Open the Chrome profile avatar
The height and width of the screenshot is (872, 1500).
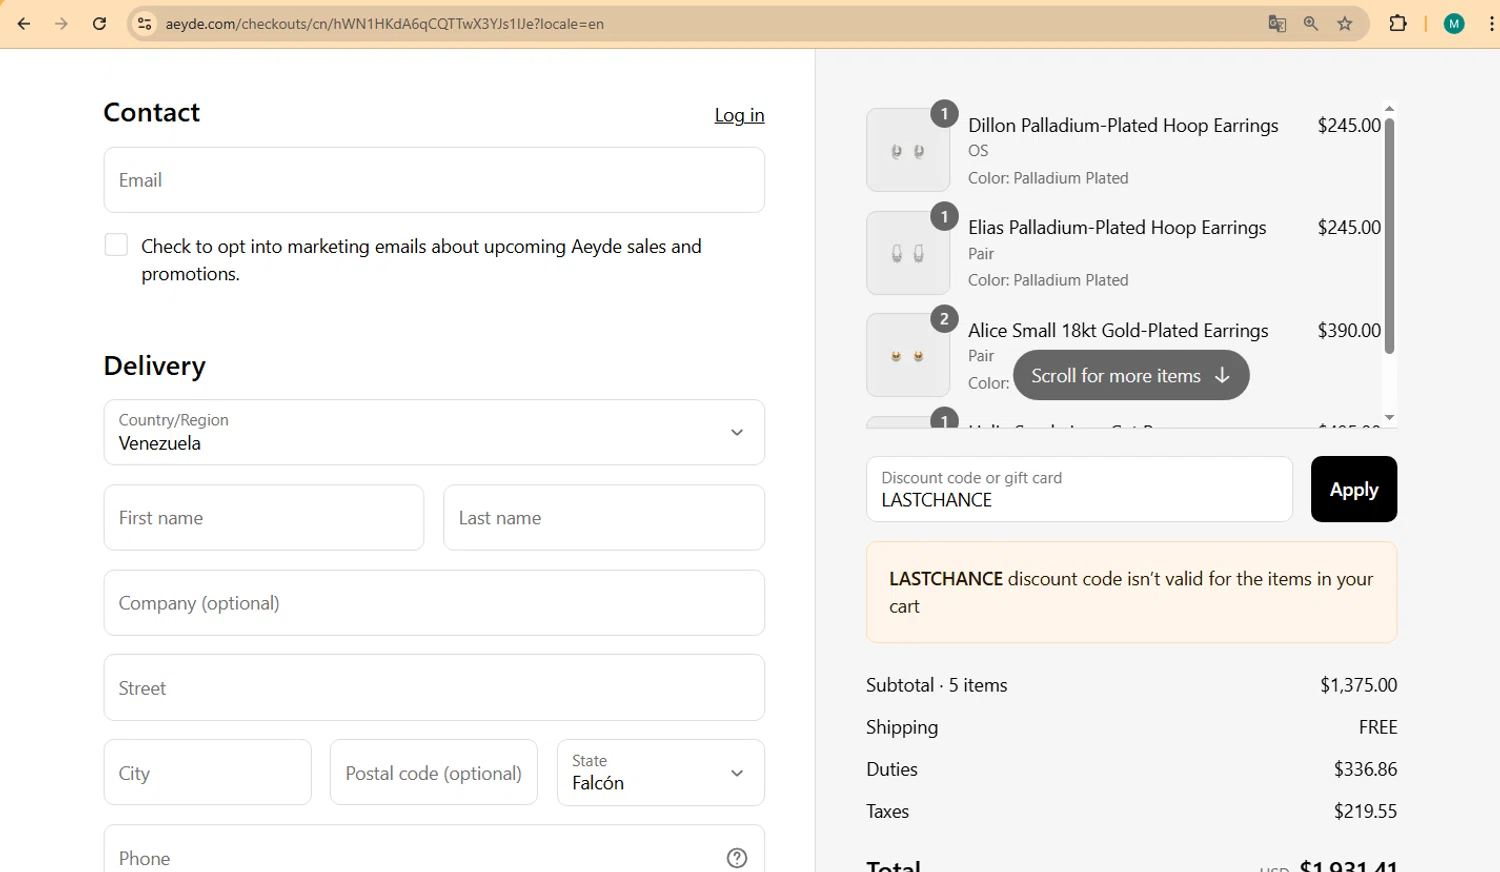[x=1454, y=24]
